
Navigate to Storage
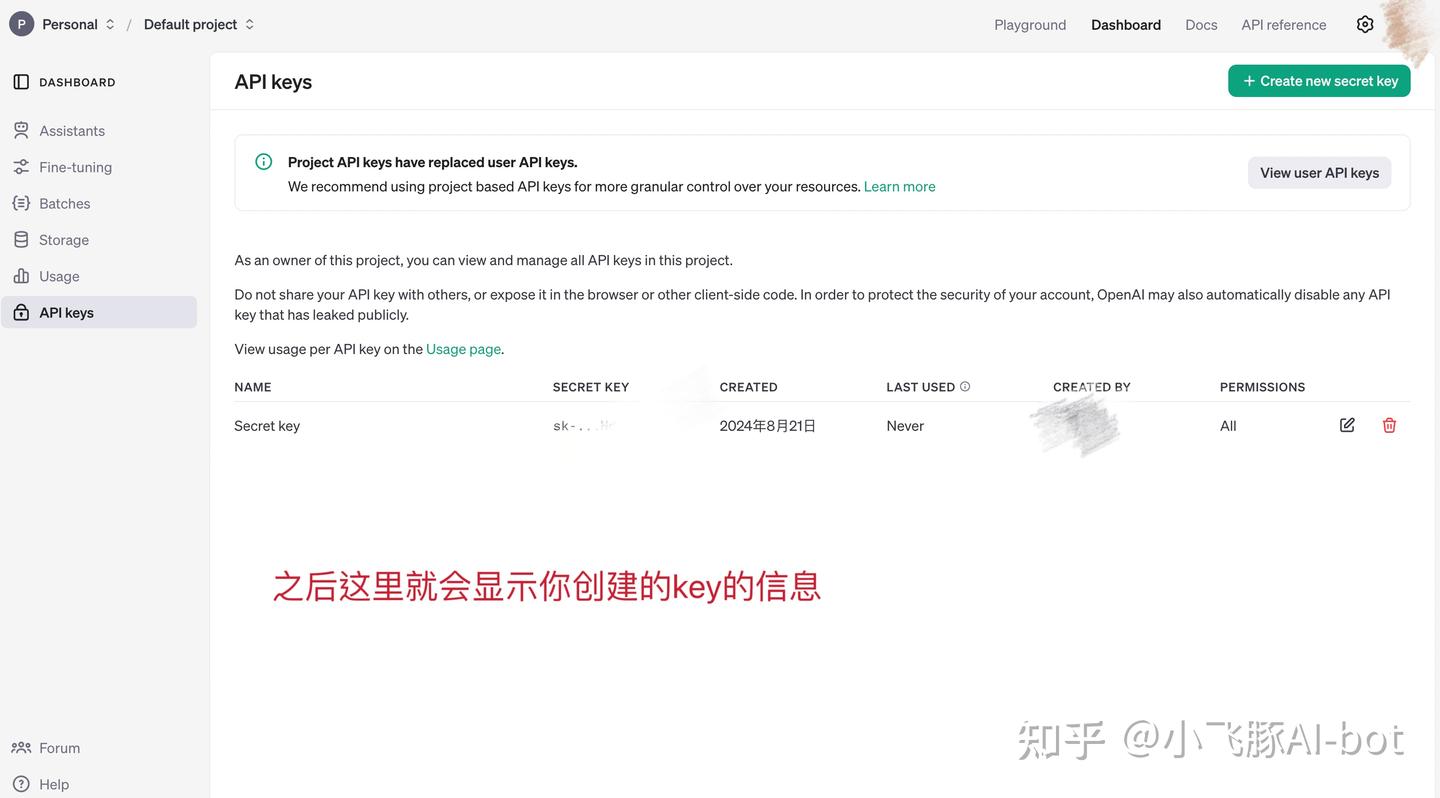(x=63, y=238)
